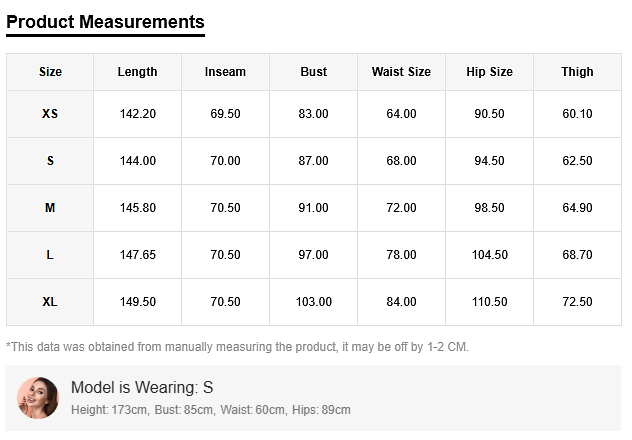632x440 pixels.
Task: Click the Inseam column header
Action: pos(225,72)
